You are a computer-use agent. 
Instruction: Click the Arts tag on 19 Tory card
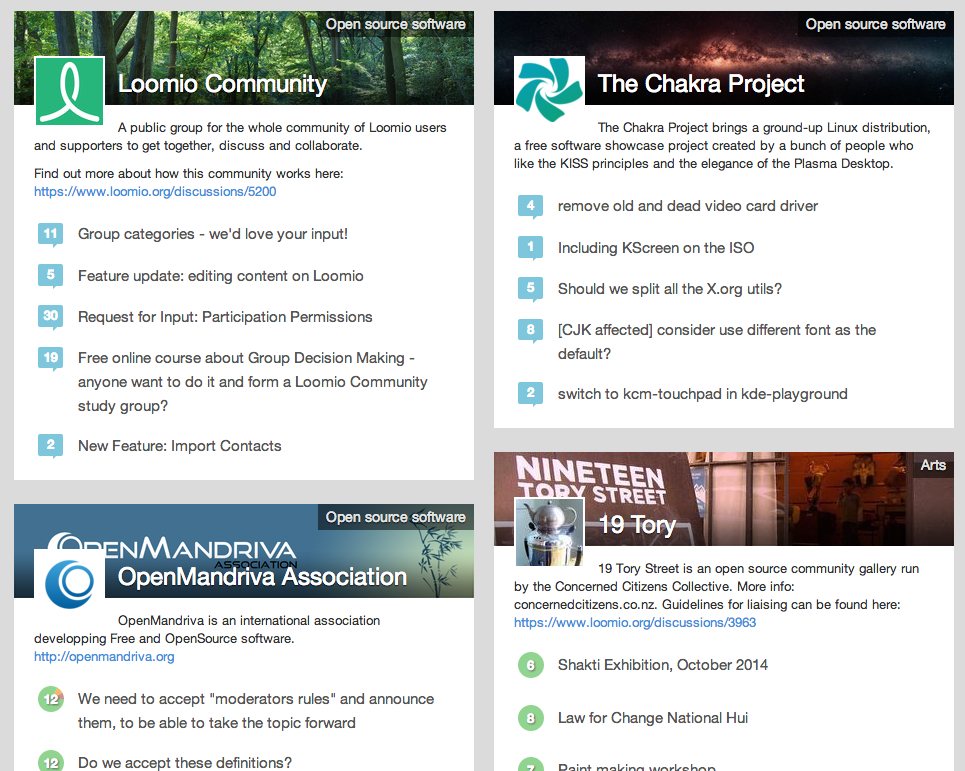(x=933, y=465)
